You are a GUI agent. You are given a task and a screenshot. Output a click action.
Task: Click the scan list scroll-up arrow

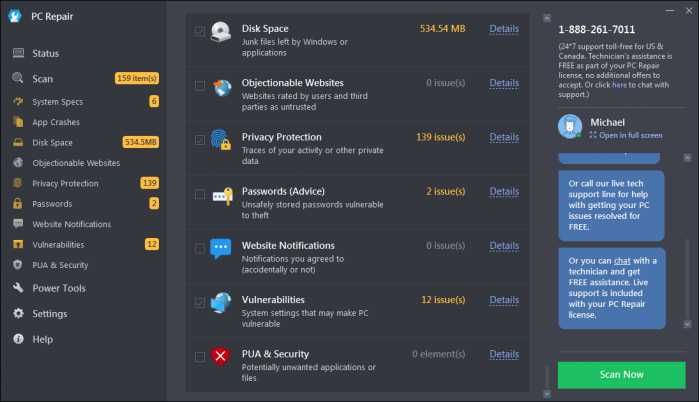coord(547,18)
